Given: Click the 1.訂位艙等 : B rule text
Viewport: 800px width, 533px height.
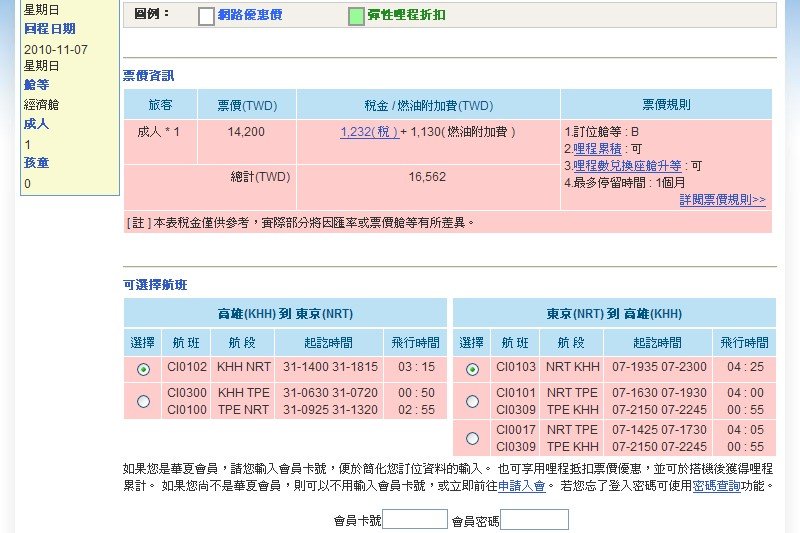Looking at the screenshot, I should (x=602, y=132).
